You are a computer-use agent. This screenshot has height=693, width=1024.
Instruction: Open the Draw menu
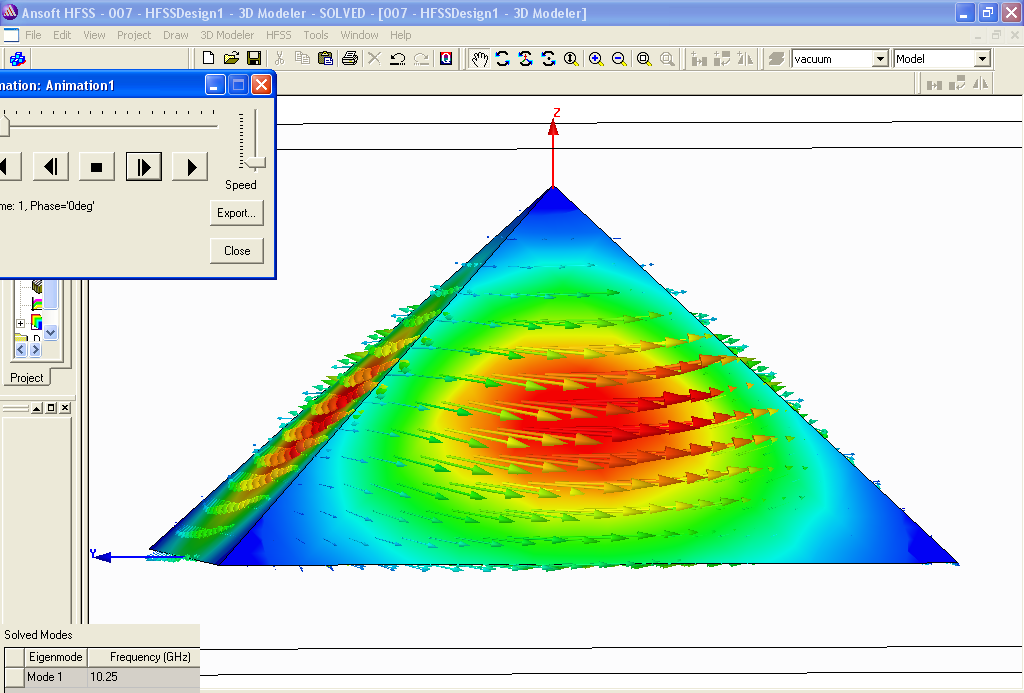click(x=176, y=35)
